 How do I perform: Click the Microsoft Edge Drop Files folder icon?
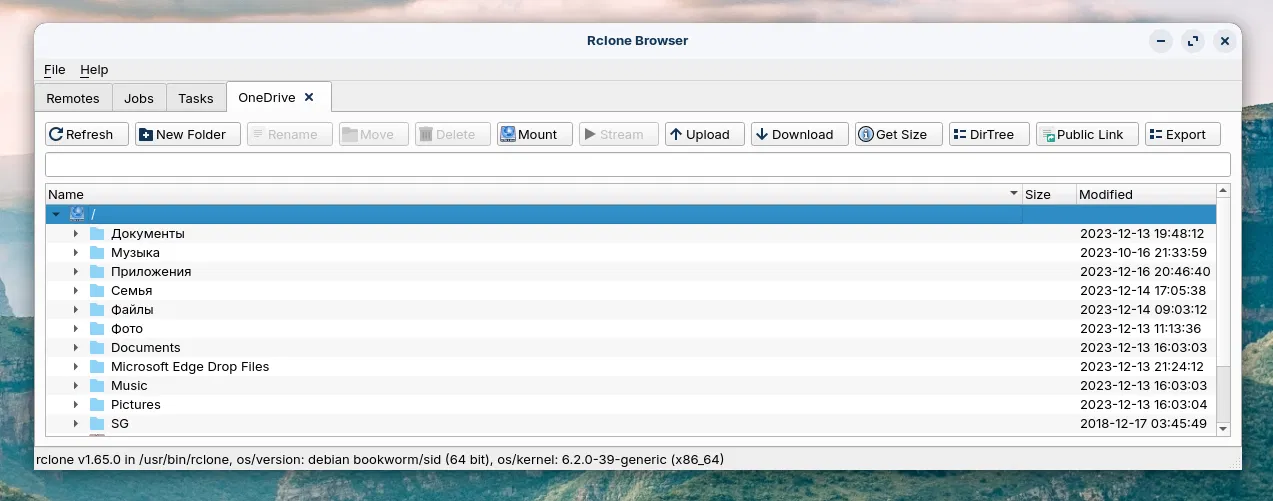[97, 366]
